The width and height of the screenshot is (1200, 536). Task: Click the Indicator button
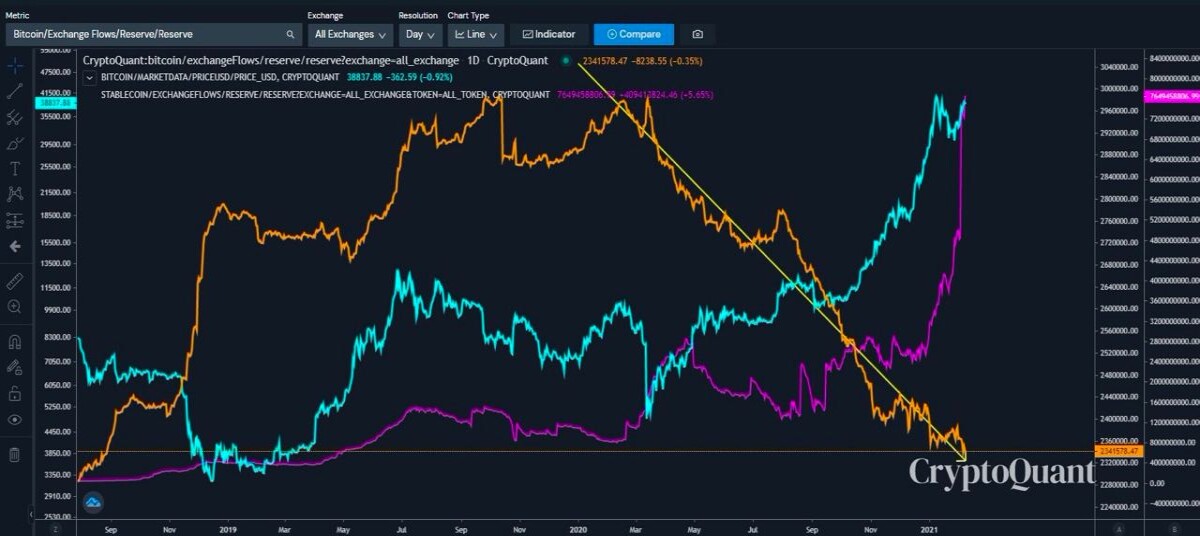(x=548, y=34)
